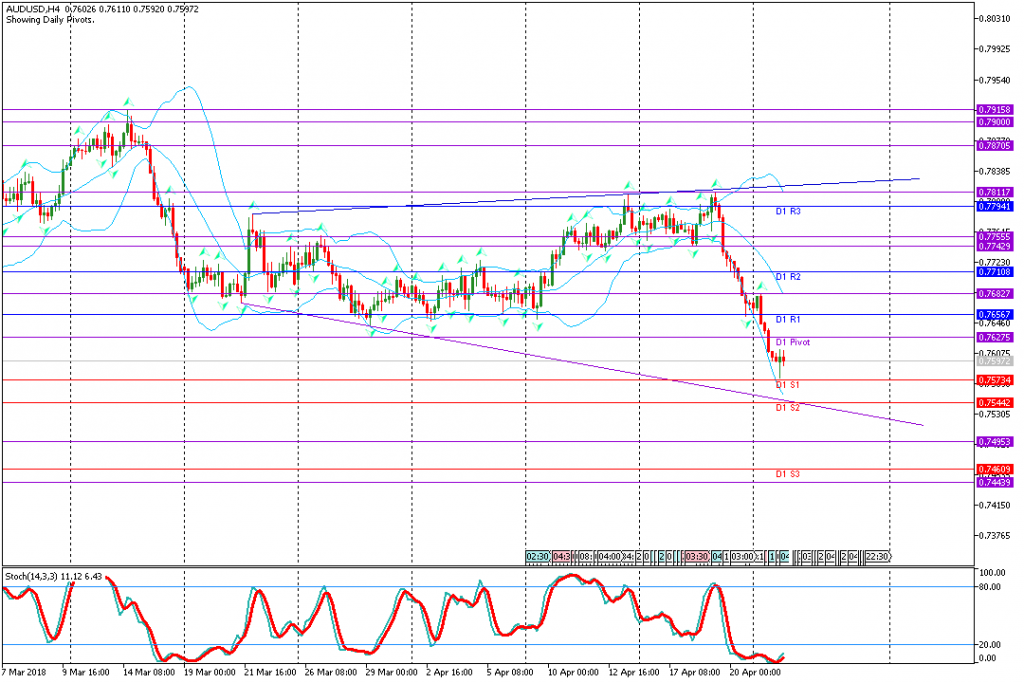
Task: Select the D1 R2 resistance label
Action: click(x=788, y=276)
